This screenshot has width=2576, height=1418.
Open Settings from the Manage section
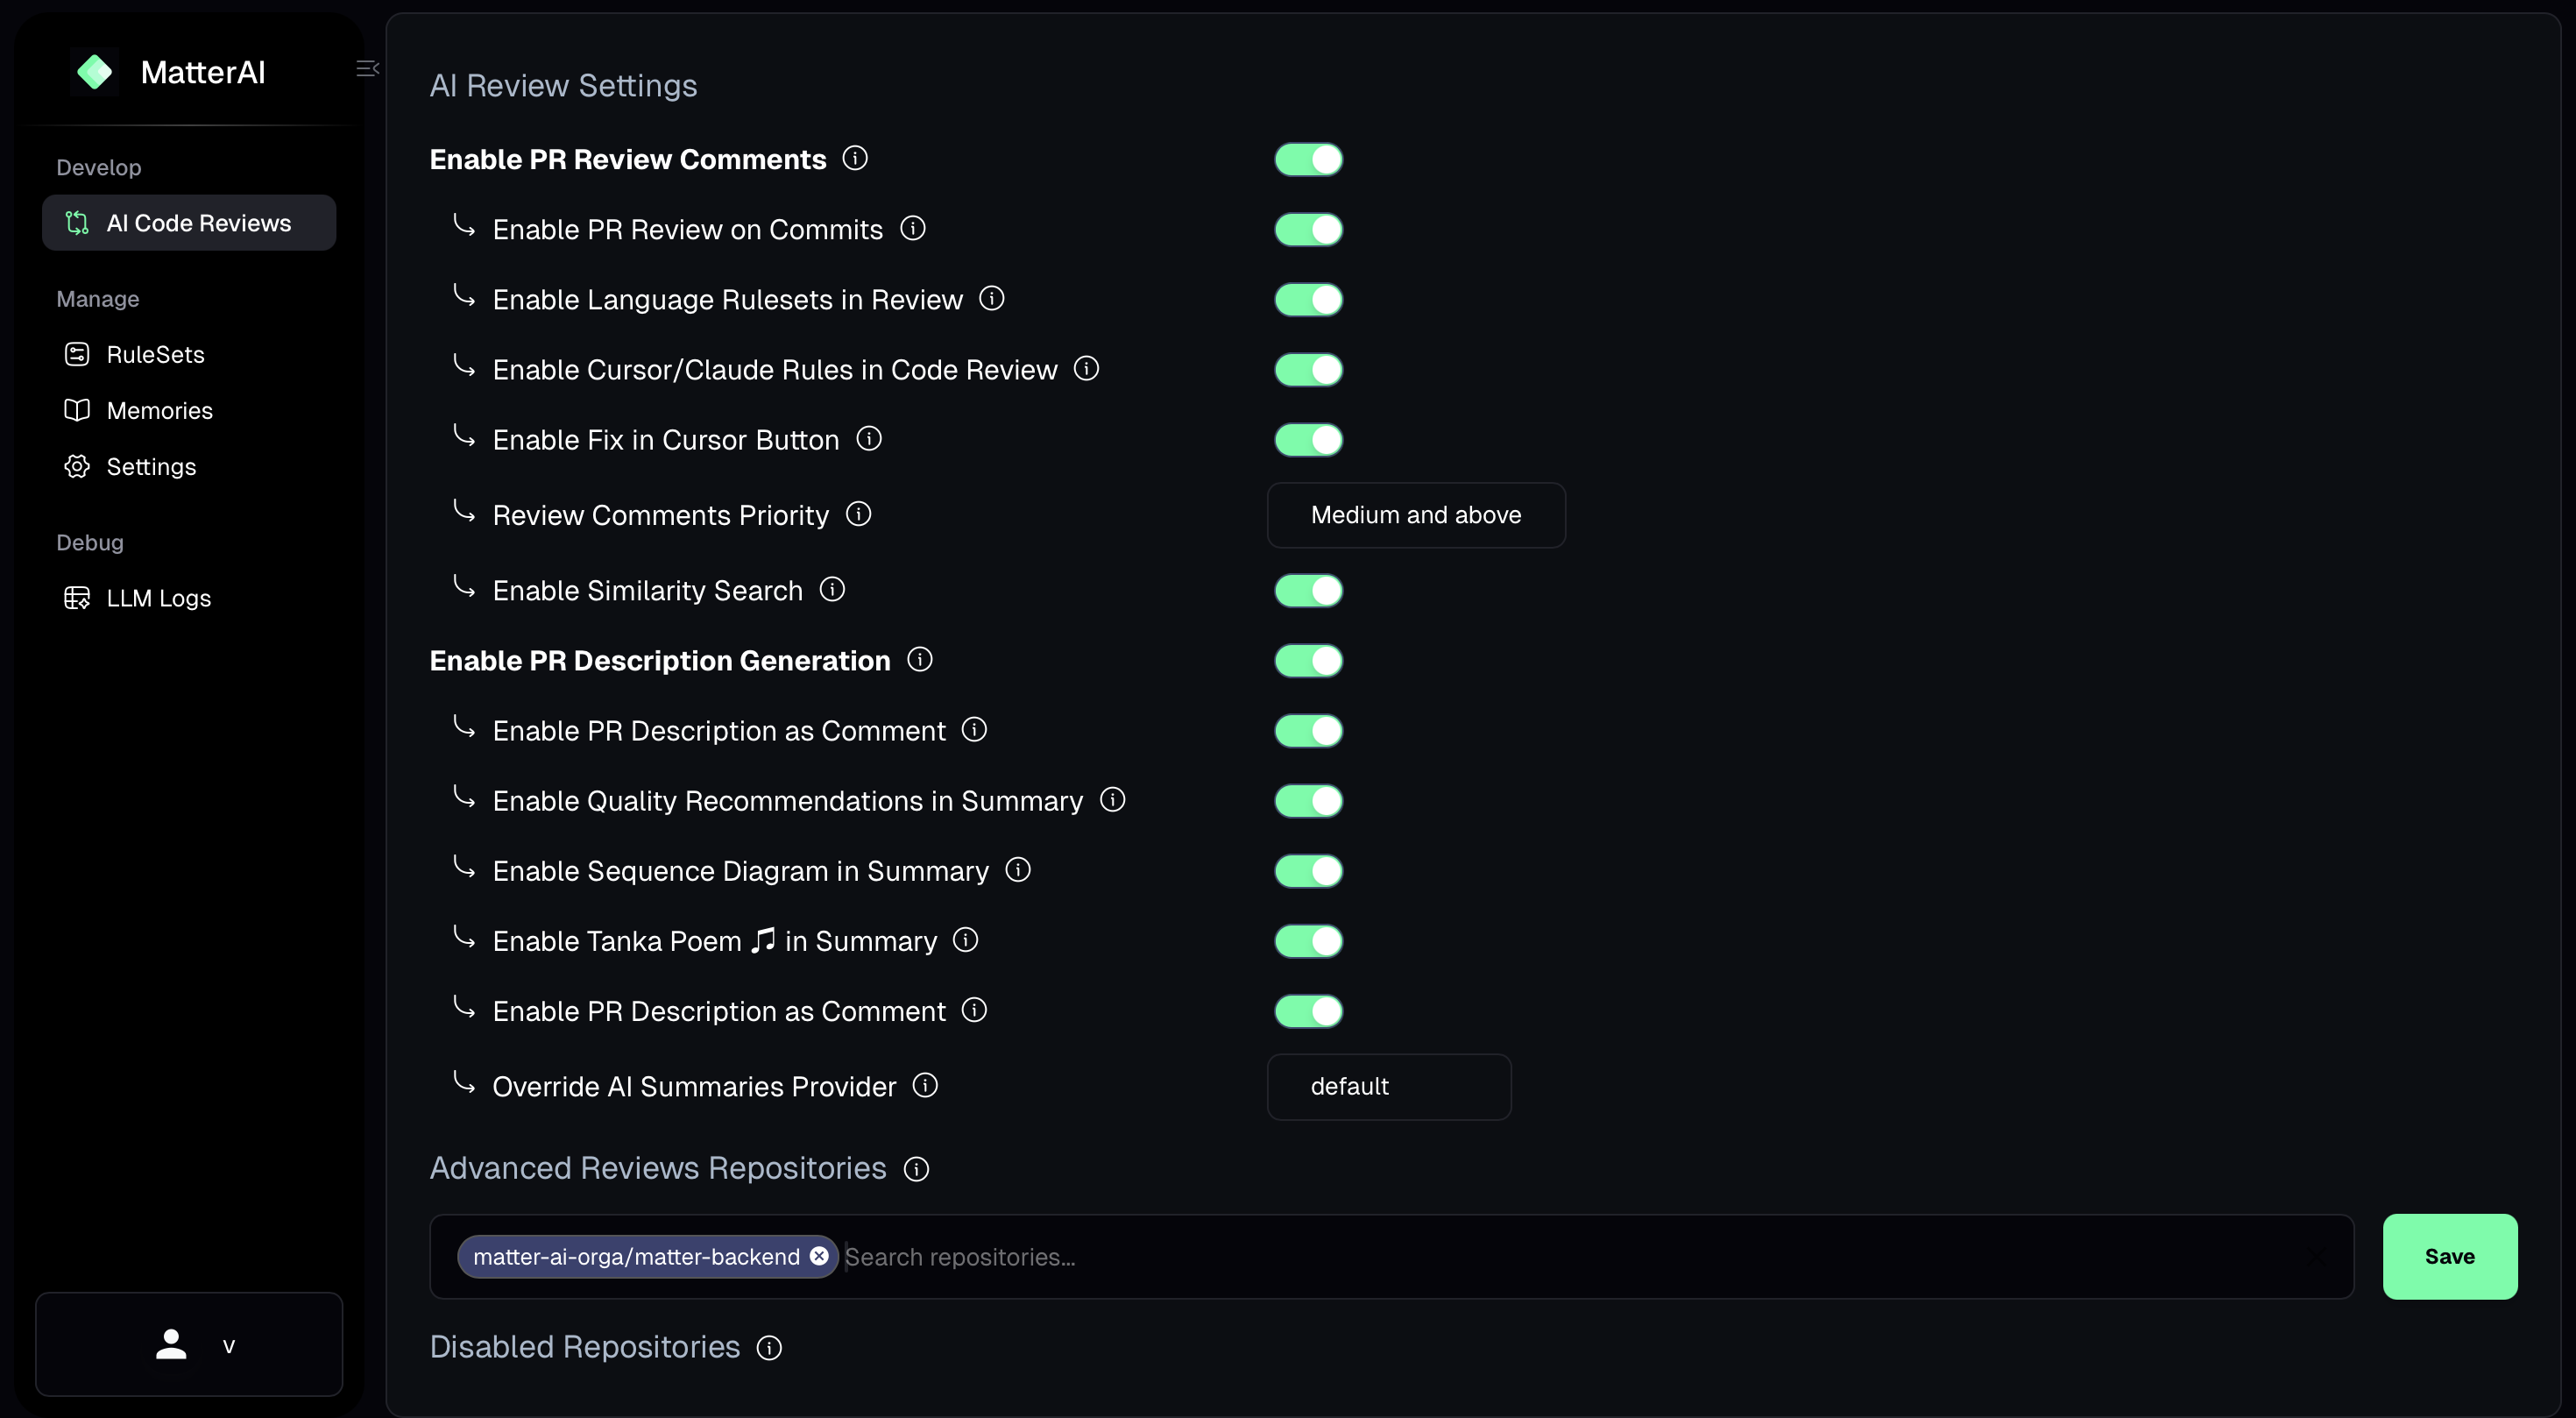[151, 466]
